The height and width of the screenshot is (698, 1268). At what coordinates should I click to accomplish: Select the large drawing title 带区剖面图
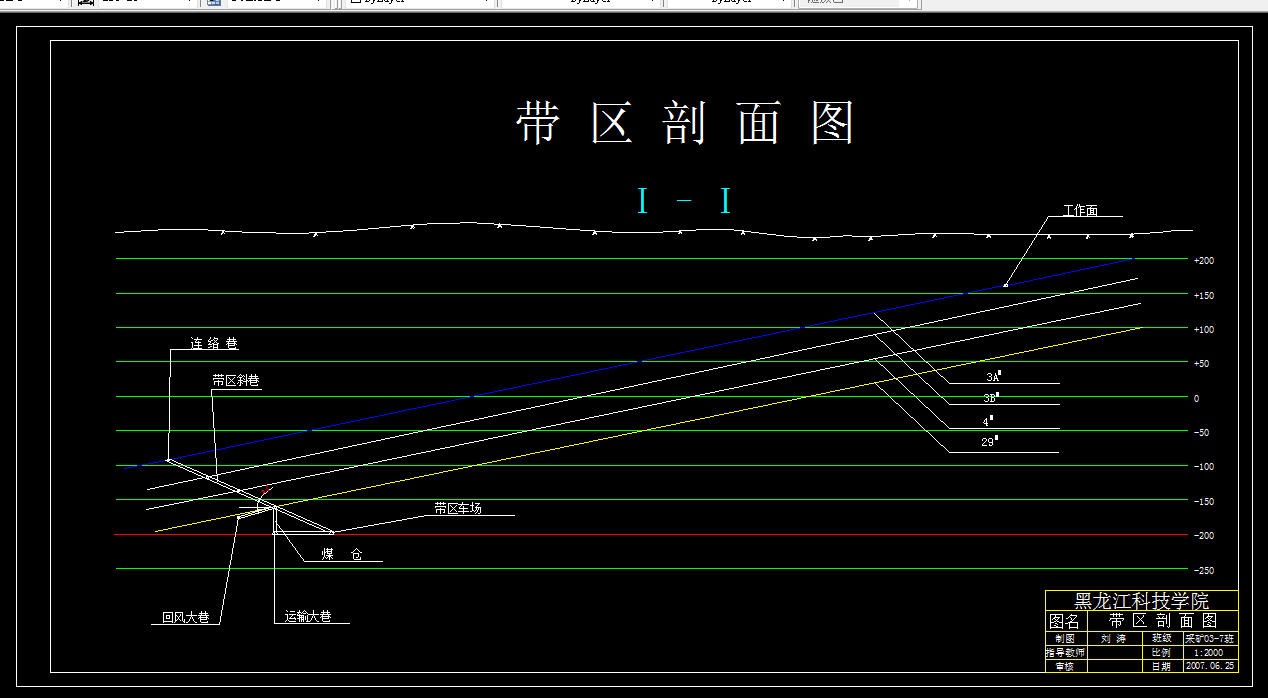pyautogui.click(x=686, y=124)
